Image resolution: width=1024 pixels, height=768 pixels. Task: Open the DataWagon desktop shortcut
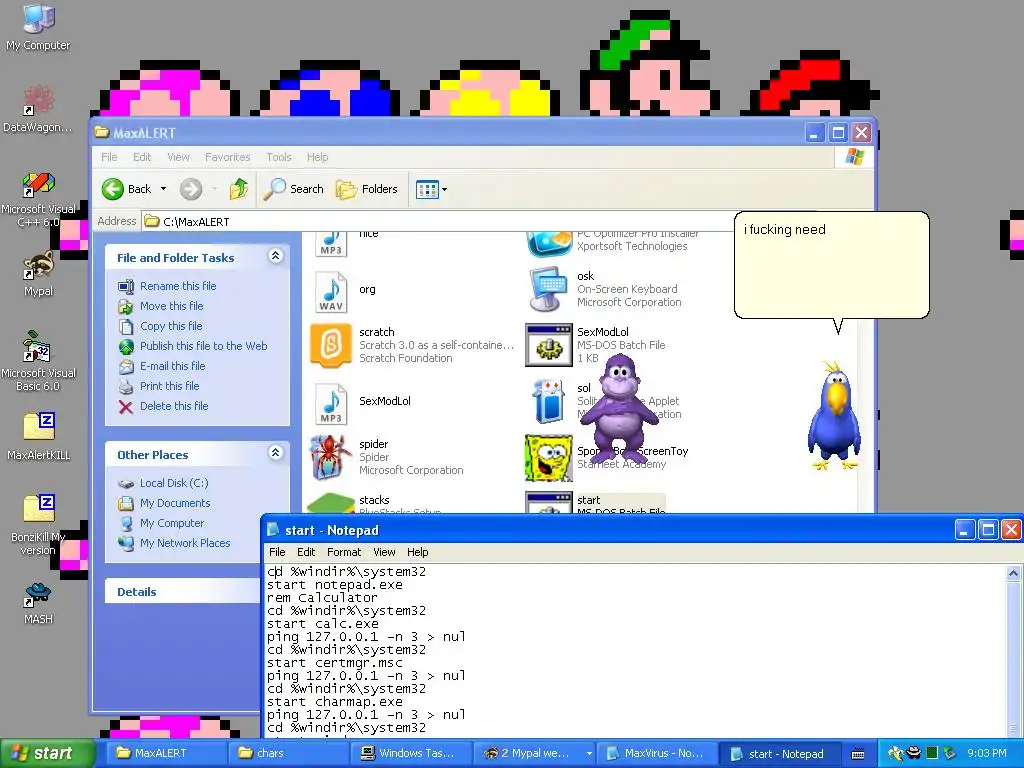(39, 108)
